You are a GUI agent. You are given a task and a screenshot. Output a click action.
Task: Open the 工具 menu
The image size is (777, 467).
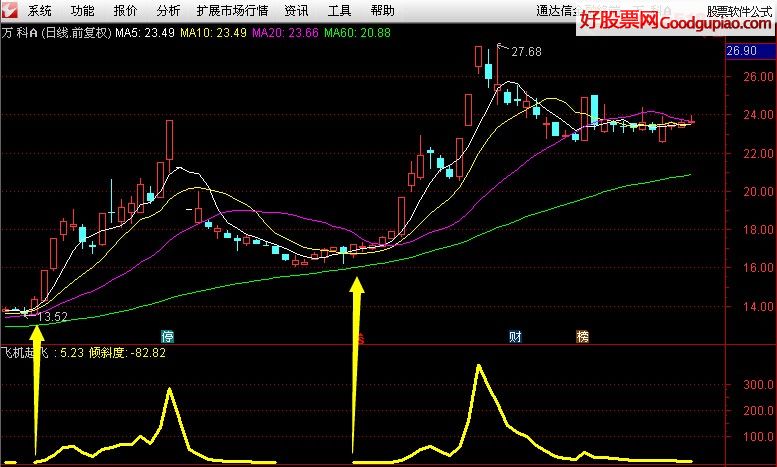coord(339,10)
